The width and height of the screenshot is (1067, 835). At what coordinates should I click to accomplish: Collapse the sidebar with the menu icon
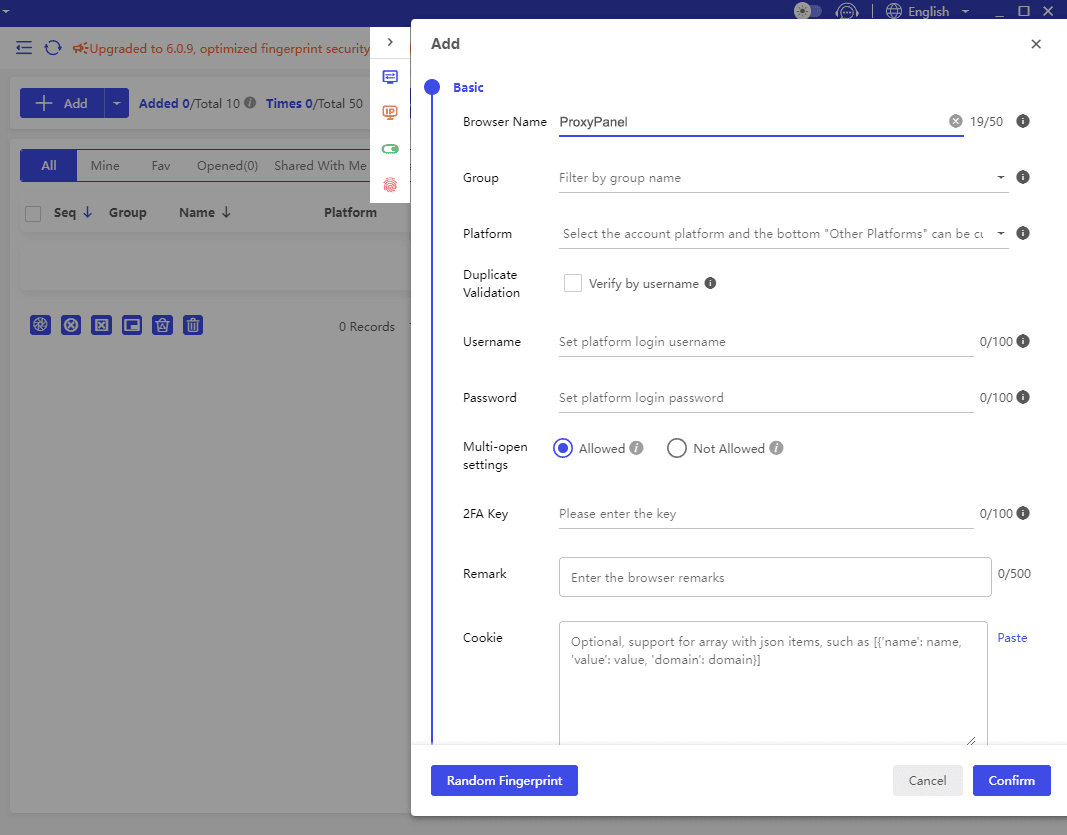click(x=24, y=48)
